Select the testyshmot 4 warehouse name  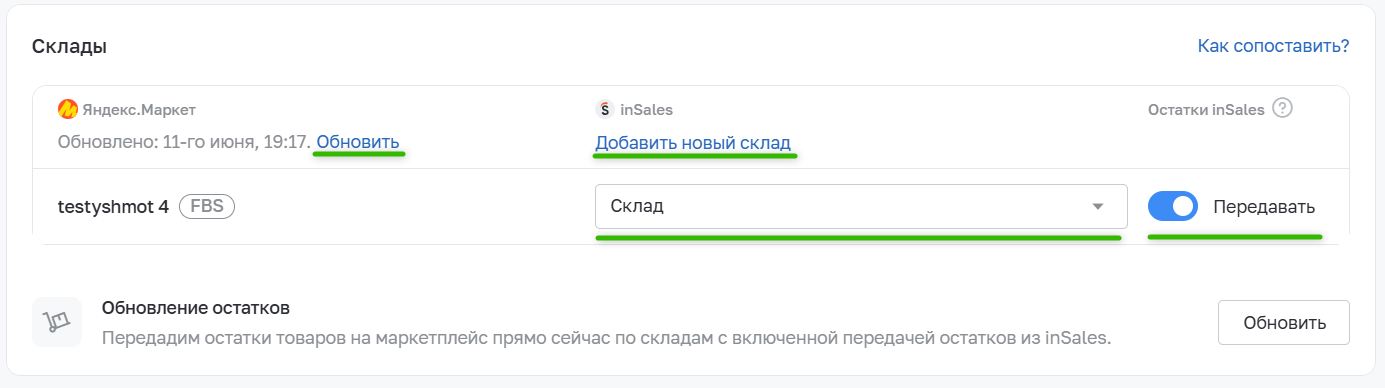coord(113,207)
